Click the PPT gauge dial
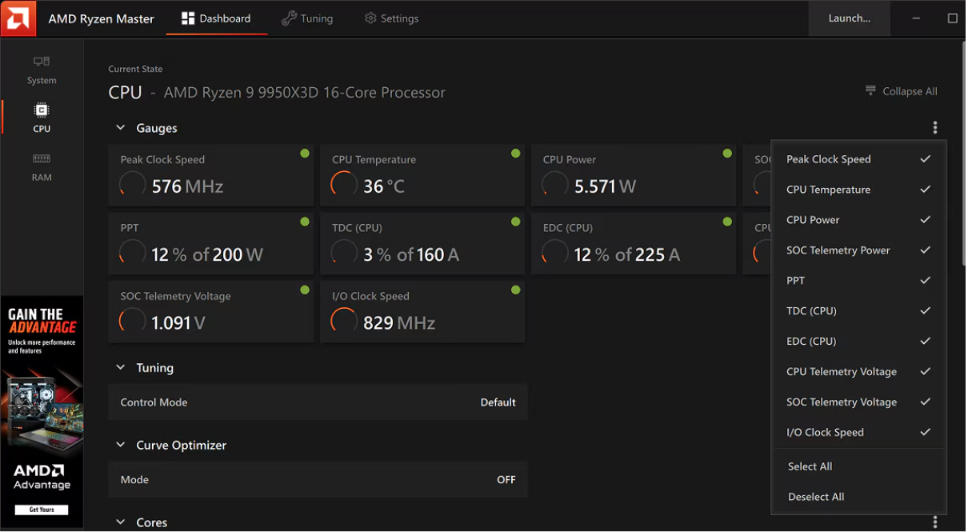966x532 pixels. (x=132, y=253)
